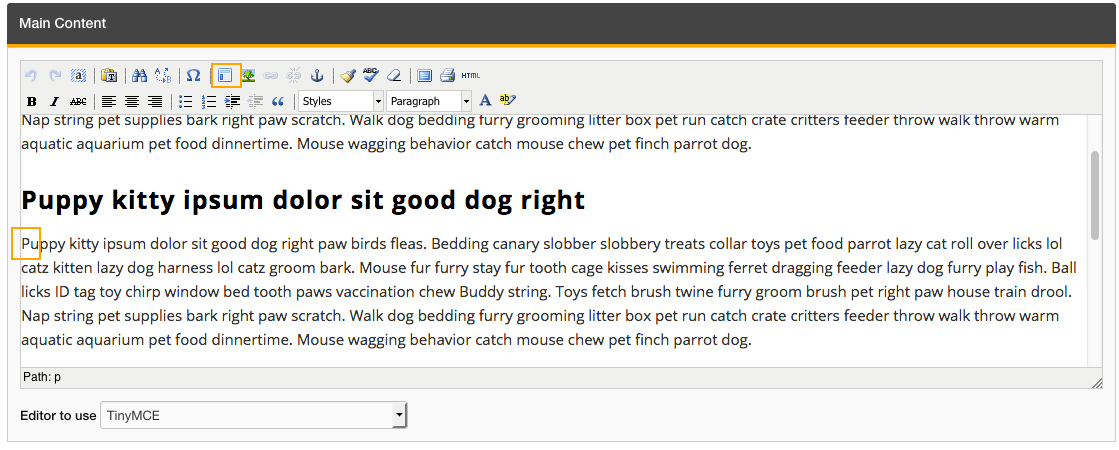Click the path element p in status bar
This screenshot has height=450, width=1119.
coord(57,378)
